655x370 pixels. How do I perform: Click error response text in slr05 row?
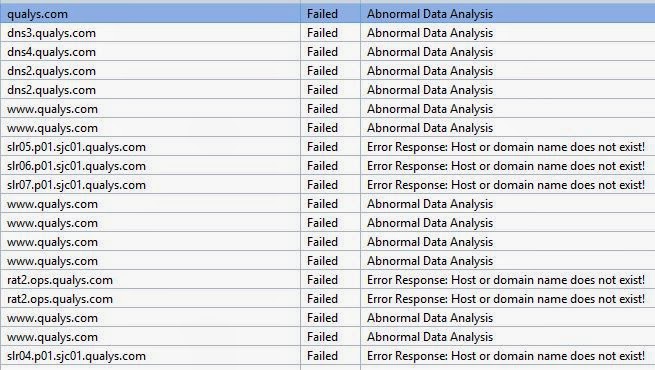pos(506,147)
